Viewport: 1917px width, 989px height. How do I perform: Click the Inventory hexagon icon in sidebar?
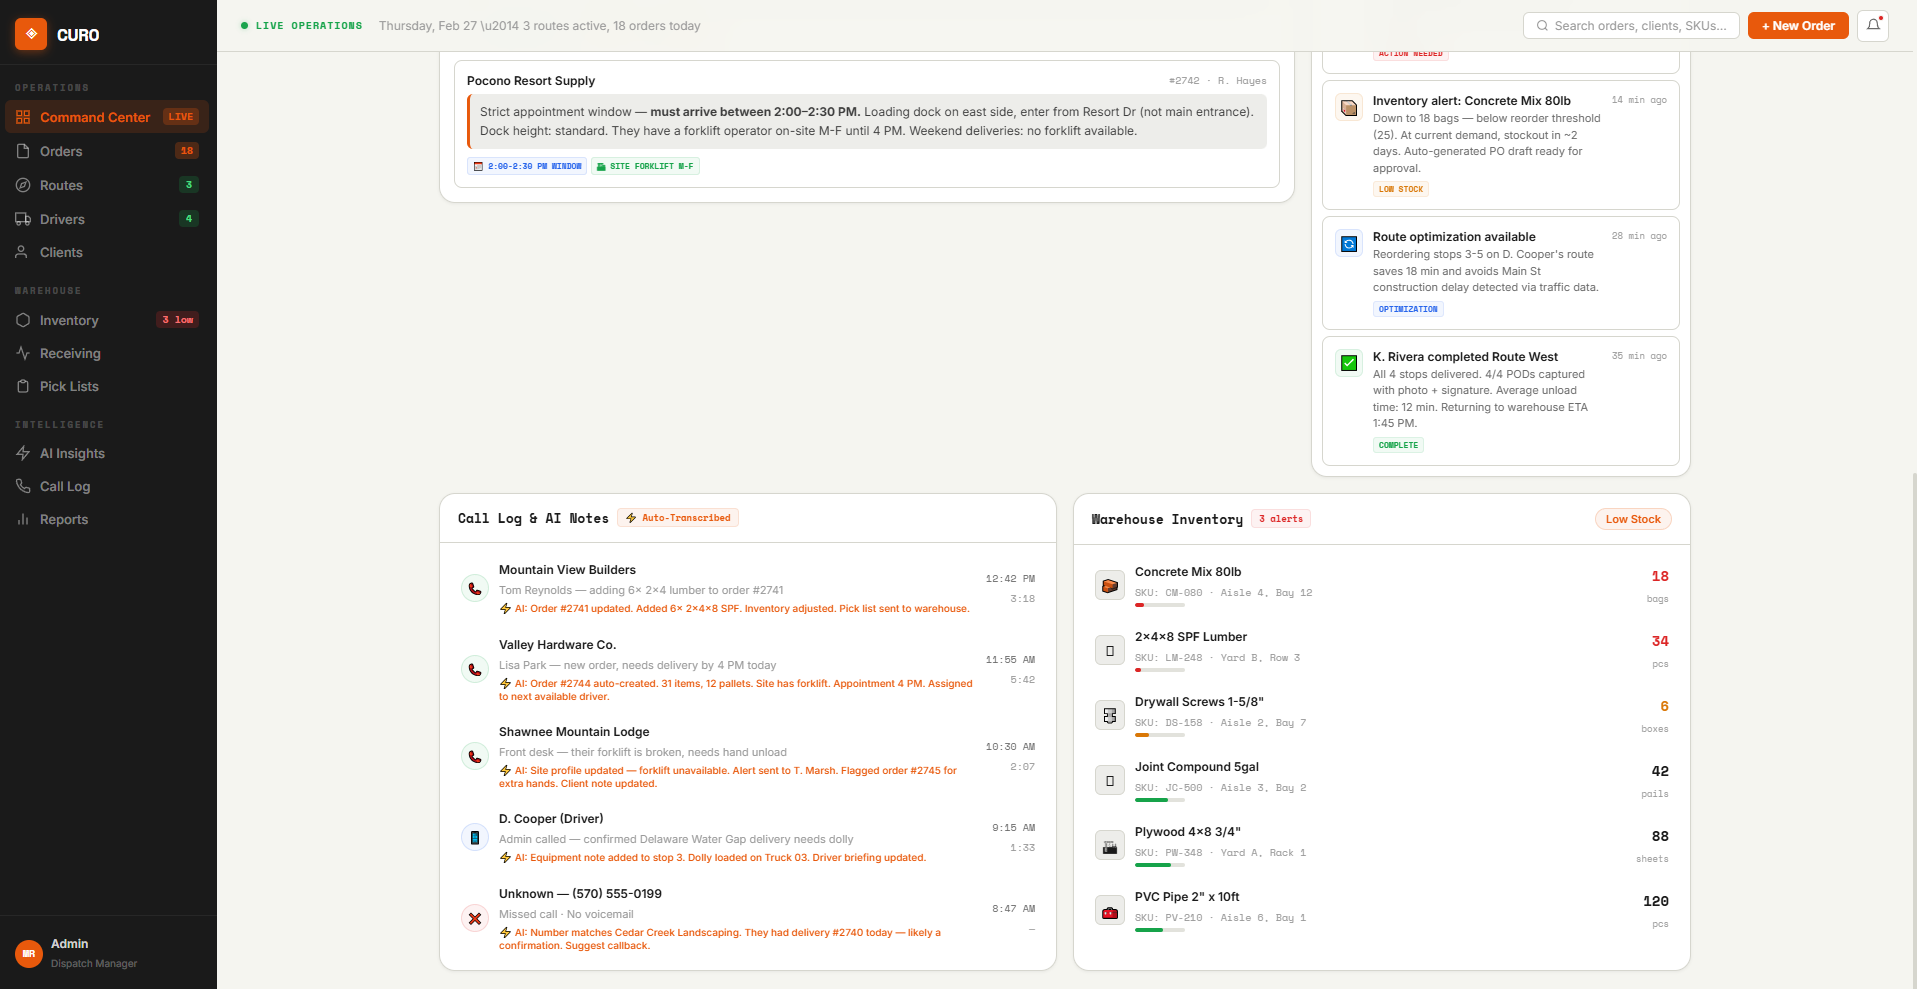23,320
